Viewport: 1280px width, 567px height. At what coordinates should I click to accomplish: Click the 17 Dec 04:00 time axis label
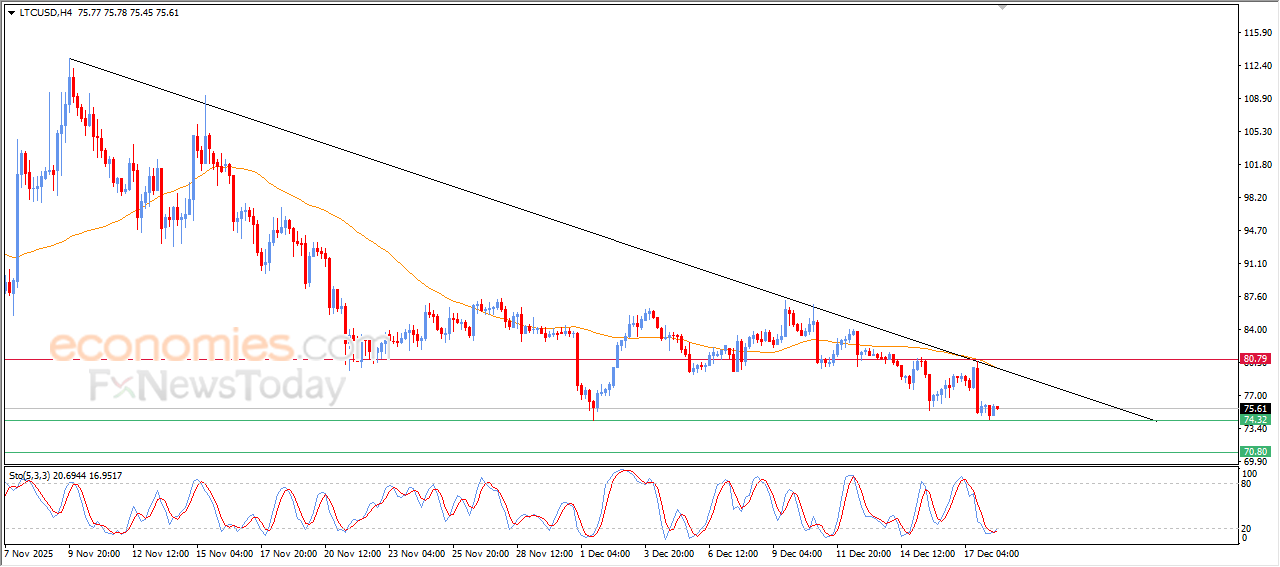coord(991,553)
